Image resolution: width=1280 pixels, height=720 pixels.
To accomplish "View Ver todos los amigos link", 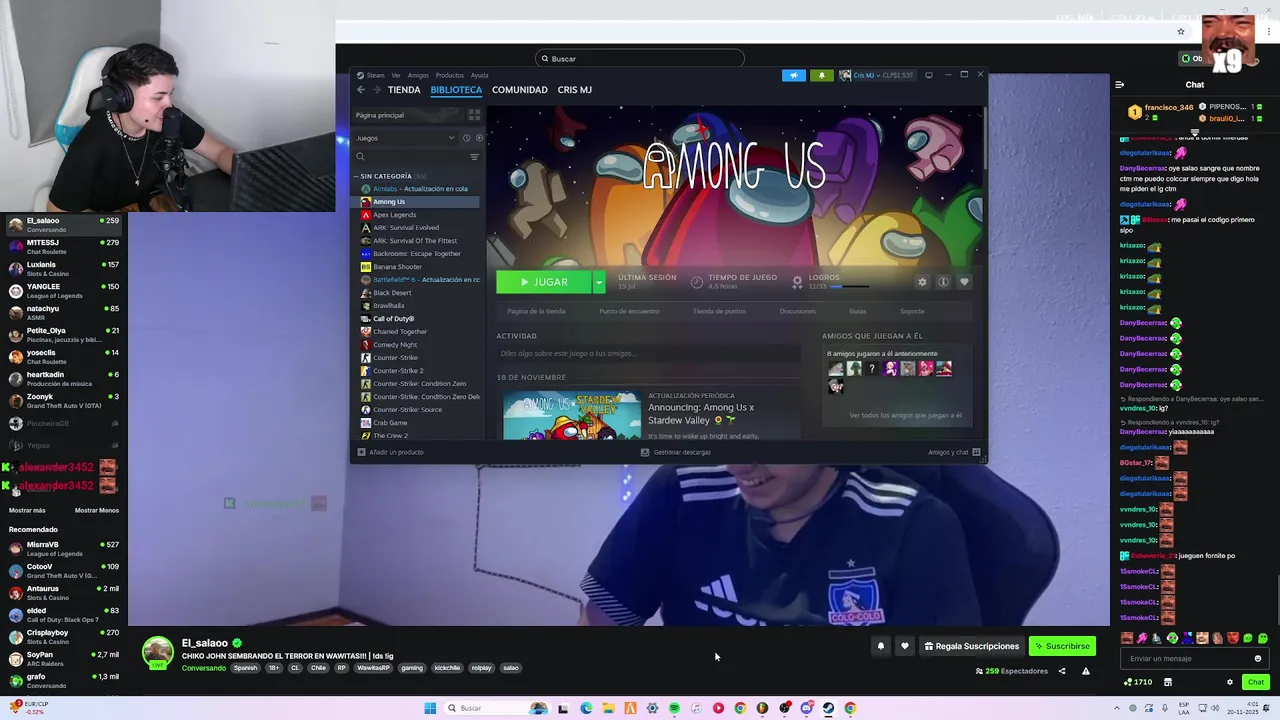I will (x=905, y=415).
